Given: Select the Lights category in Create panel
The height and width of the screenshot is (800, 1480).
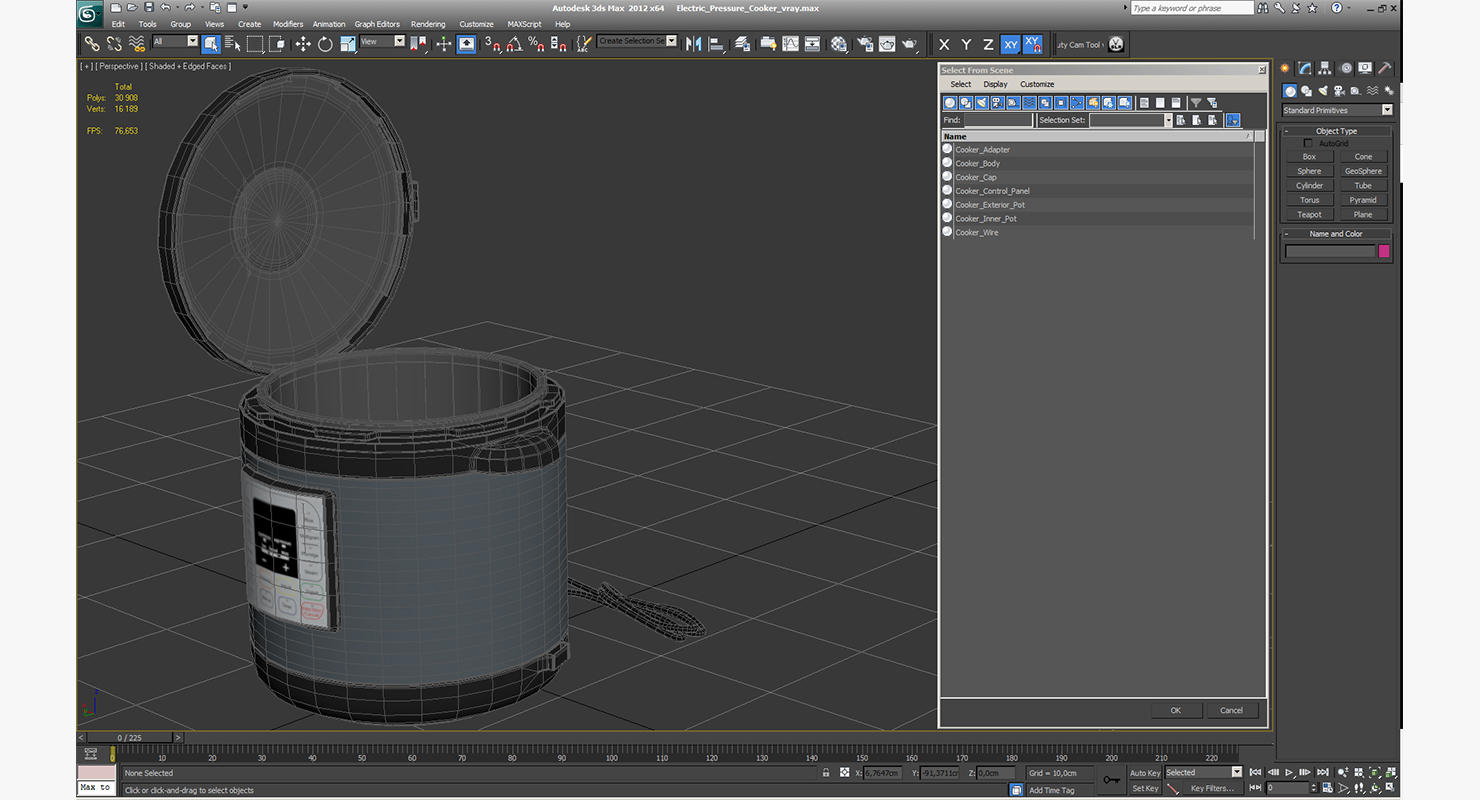Looking at the screenshot, I should tap(1323, 91).
